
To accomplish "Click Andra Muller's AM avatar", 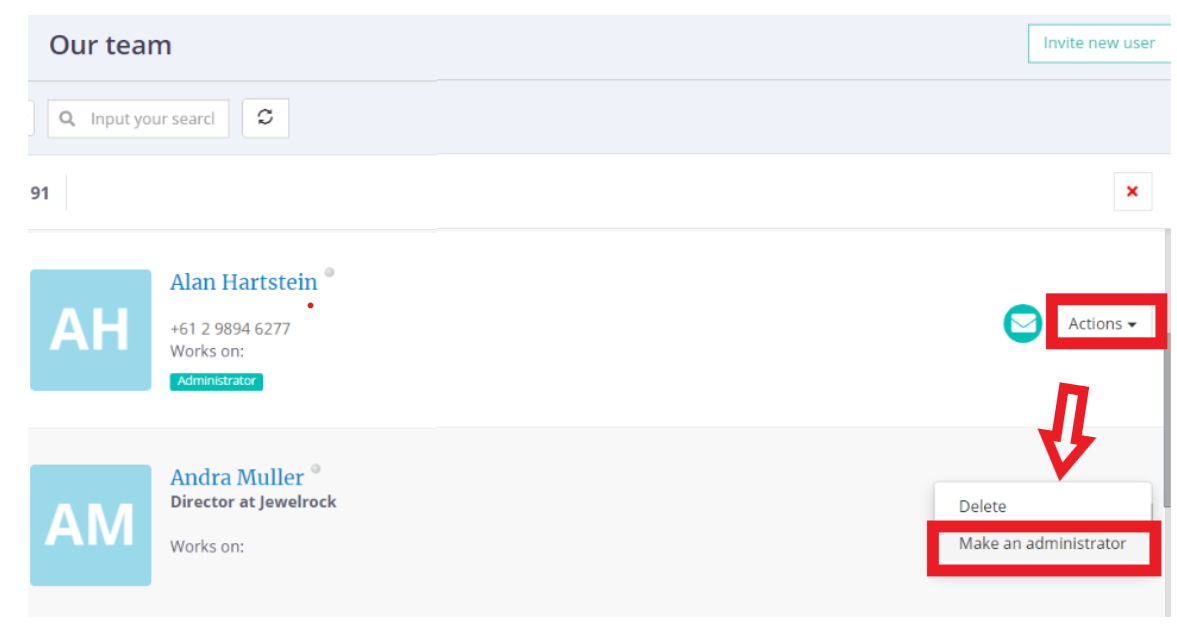I will pos(91,525).
